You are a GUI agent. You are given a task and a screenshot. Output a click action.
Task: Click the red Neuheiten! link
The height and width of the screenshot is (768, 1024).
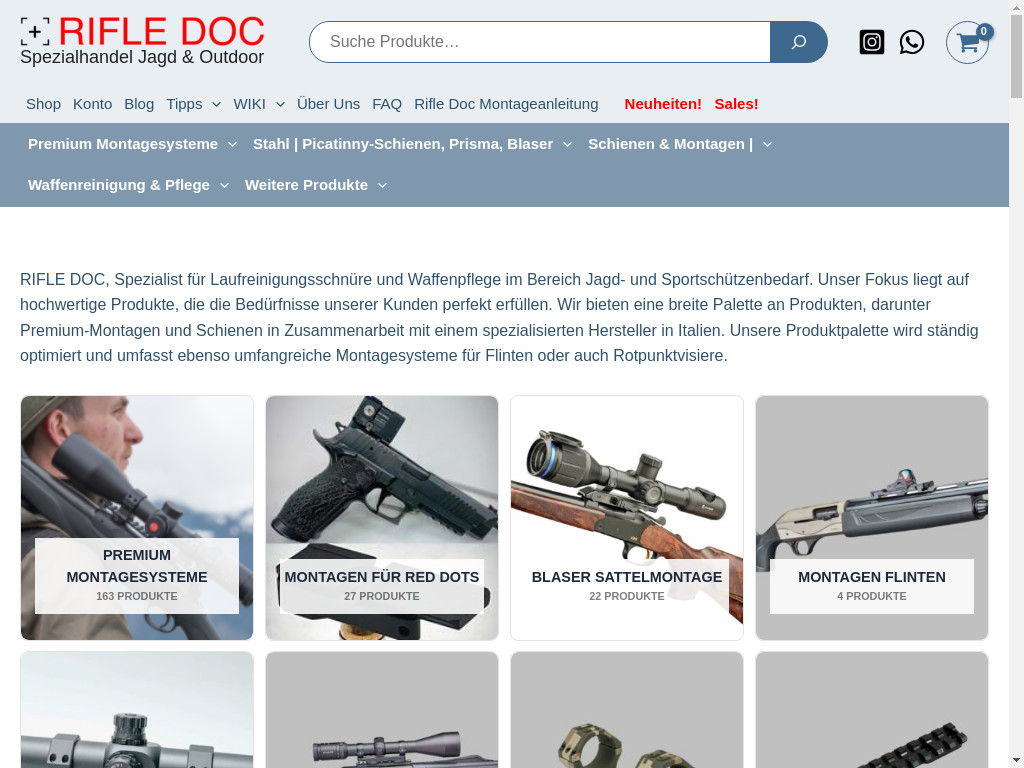pyautogui.click(x=663, y=104)
